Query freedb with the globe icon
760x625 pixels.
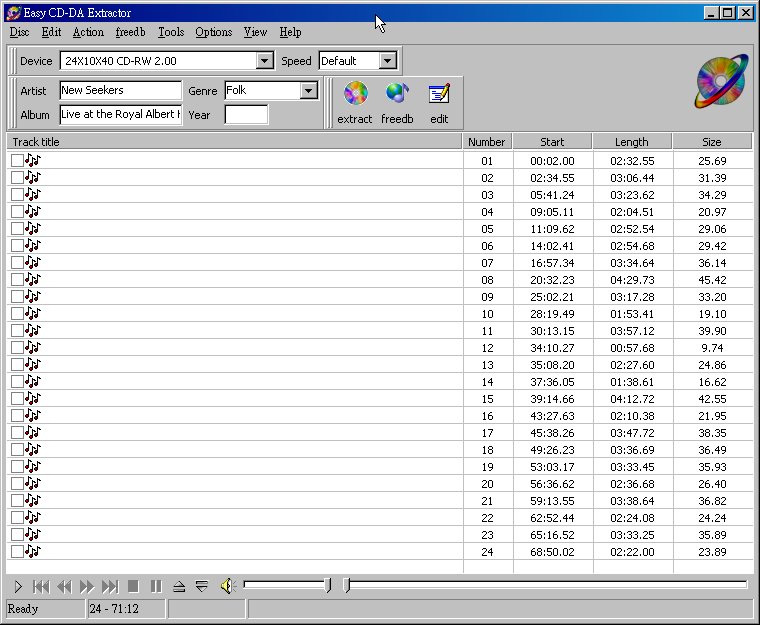pyautogui.click(x=397, y=93)
